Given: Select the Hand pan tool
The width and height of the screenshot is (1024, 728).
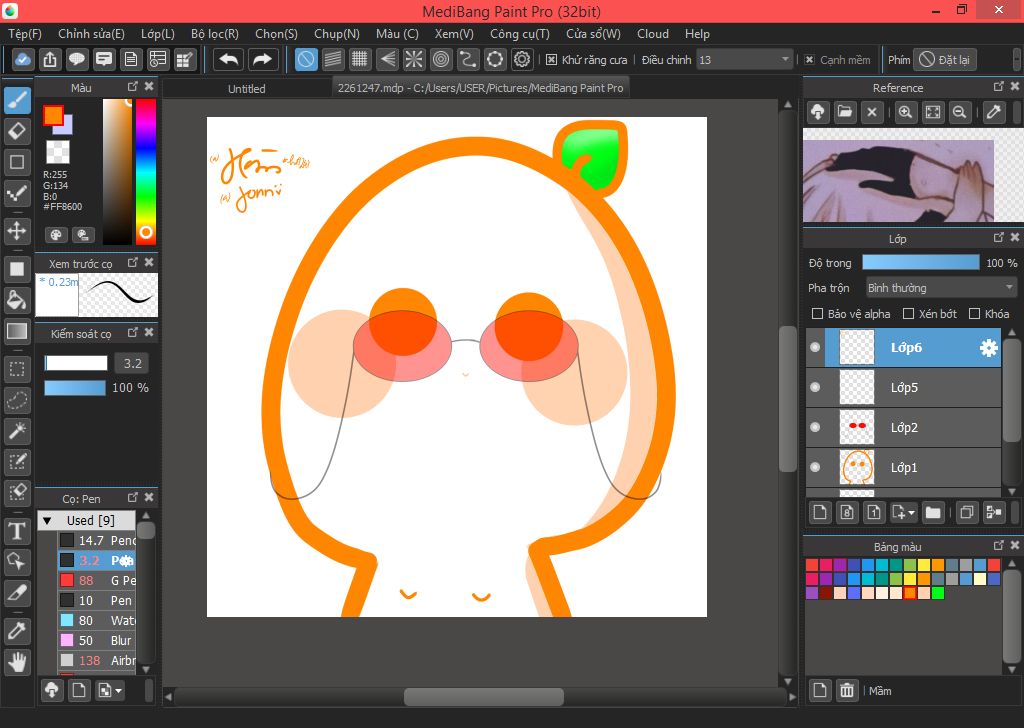Looking at the screenshot, I should pyautogui.click(x=17, y=661).
